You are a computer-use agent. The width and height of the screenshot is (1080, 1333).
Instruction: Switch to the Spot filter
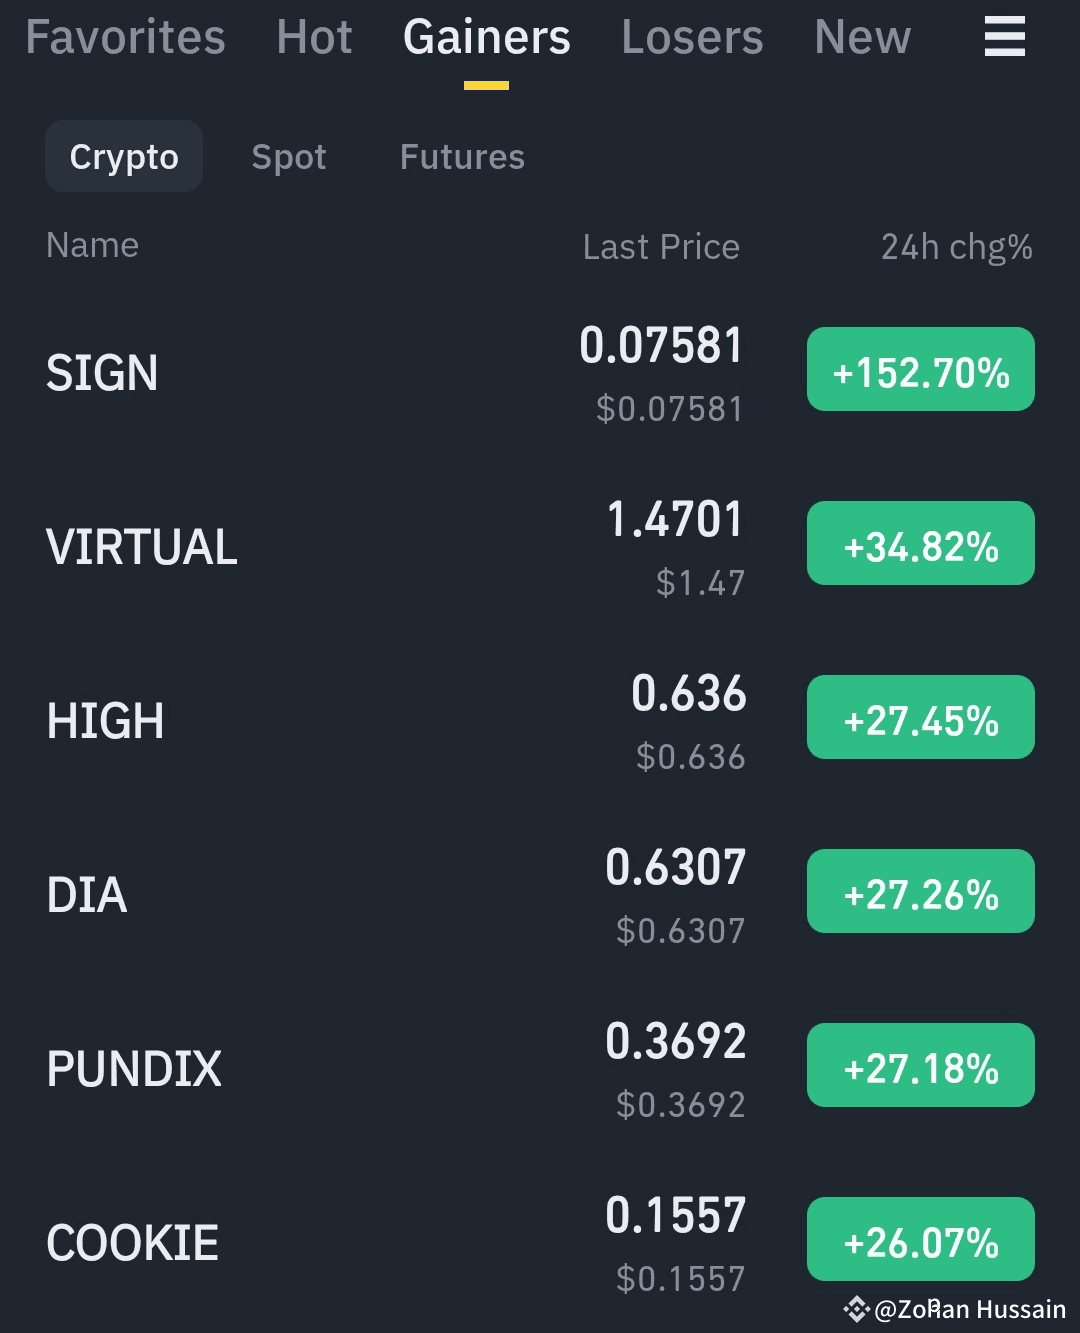(x=289, y=157)
